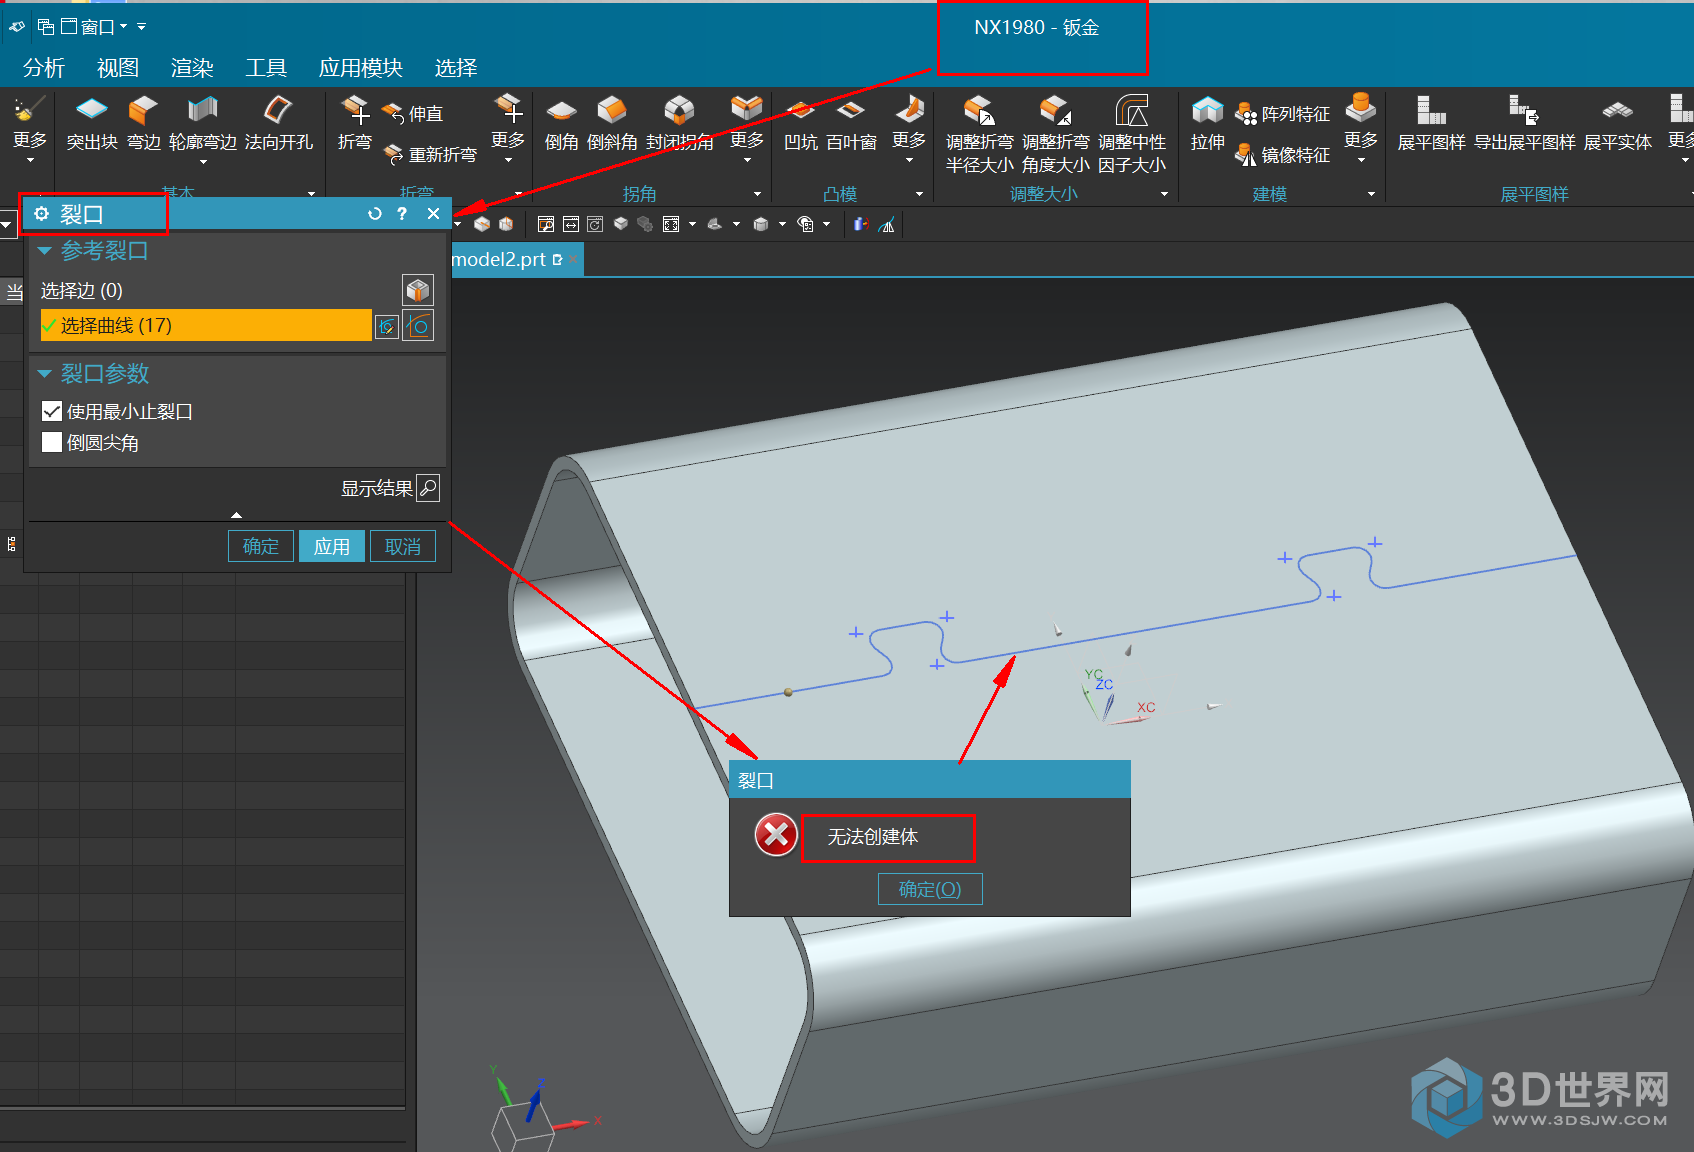Select the 百叶窗 louver tool
The height and width of the screenshot is (1152, 1694).
[851, 123]
